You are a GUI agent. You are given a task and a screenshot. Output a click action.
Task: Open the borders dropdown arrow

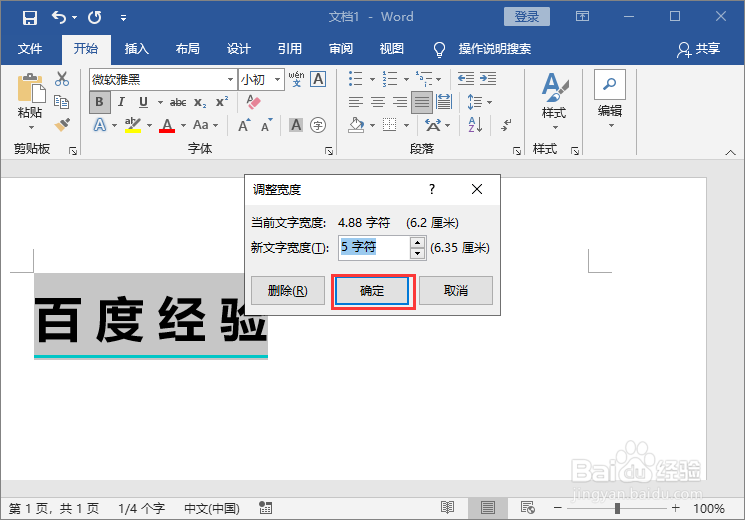pyautogui.click(x=407, y=125)
